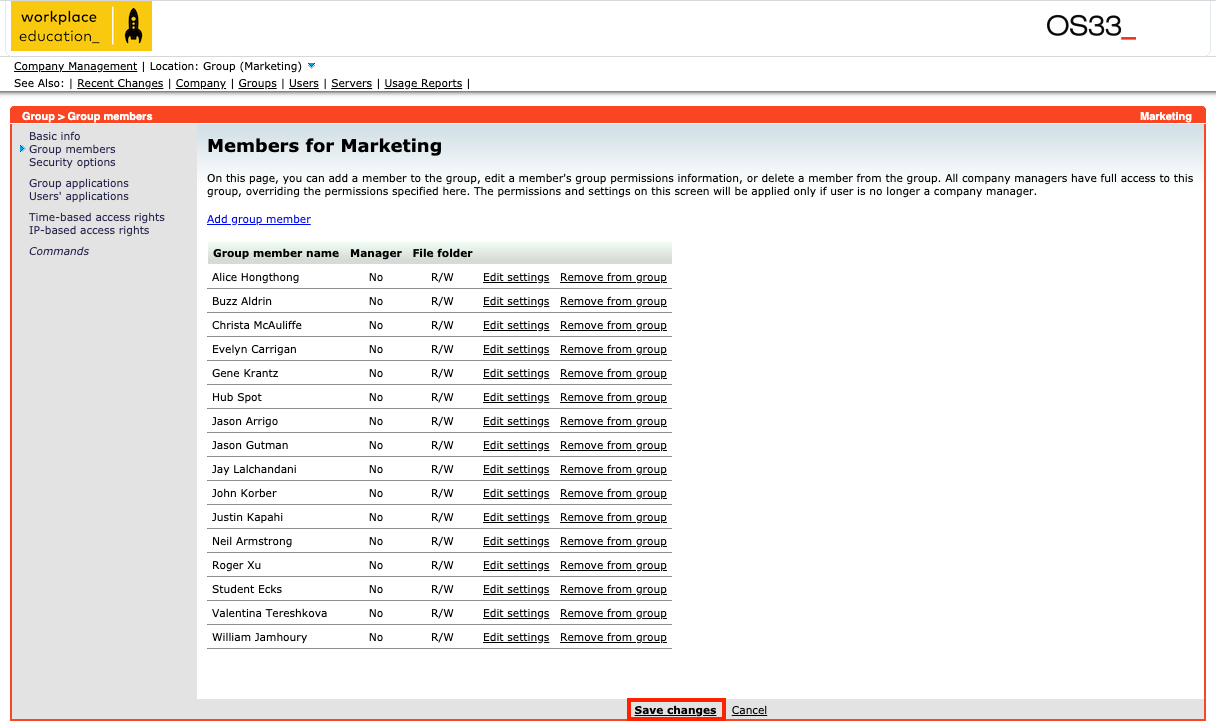Click the Group member name column header

pos(276,253)
